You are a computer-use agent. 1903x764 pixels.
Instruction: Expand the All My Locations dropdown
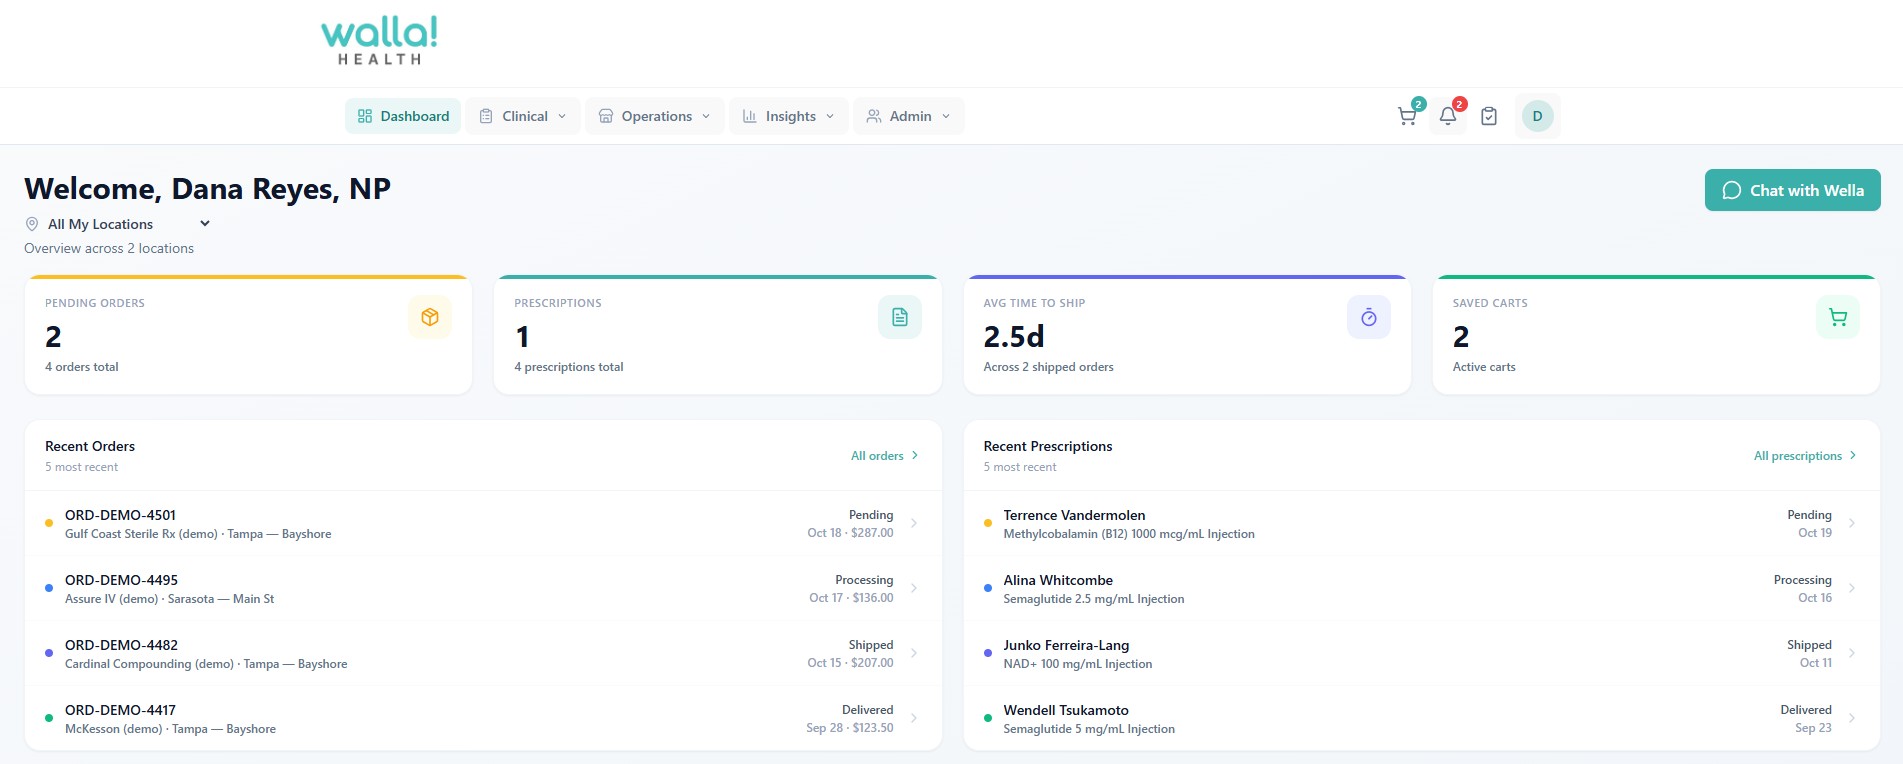129,224
